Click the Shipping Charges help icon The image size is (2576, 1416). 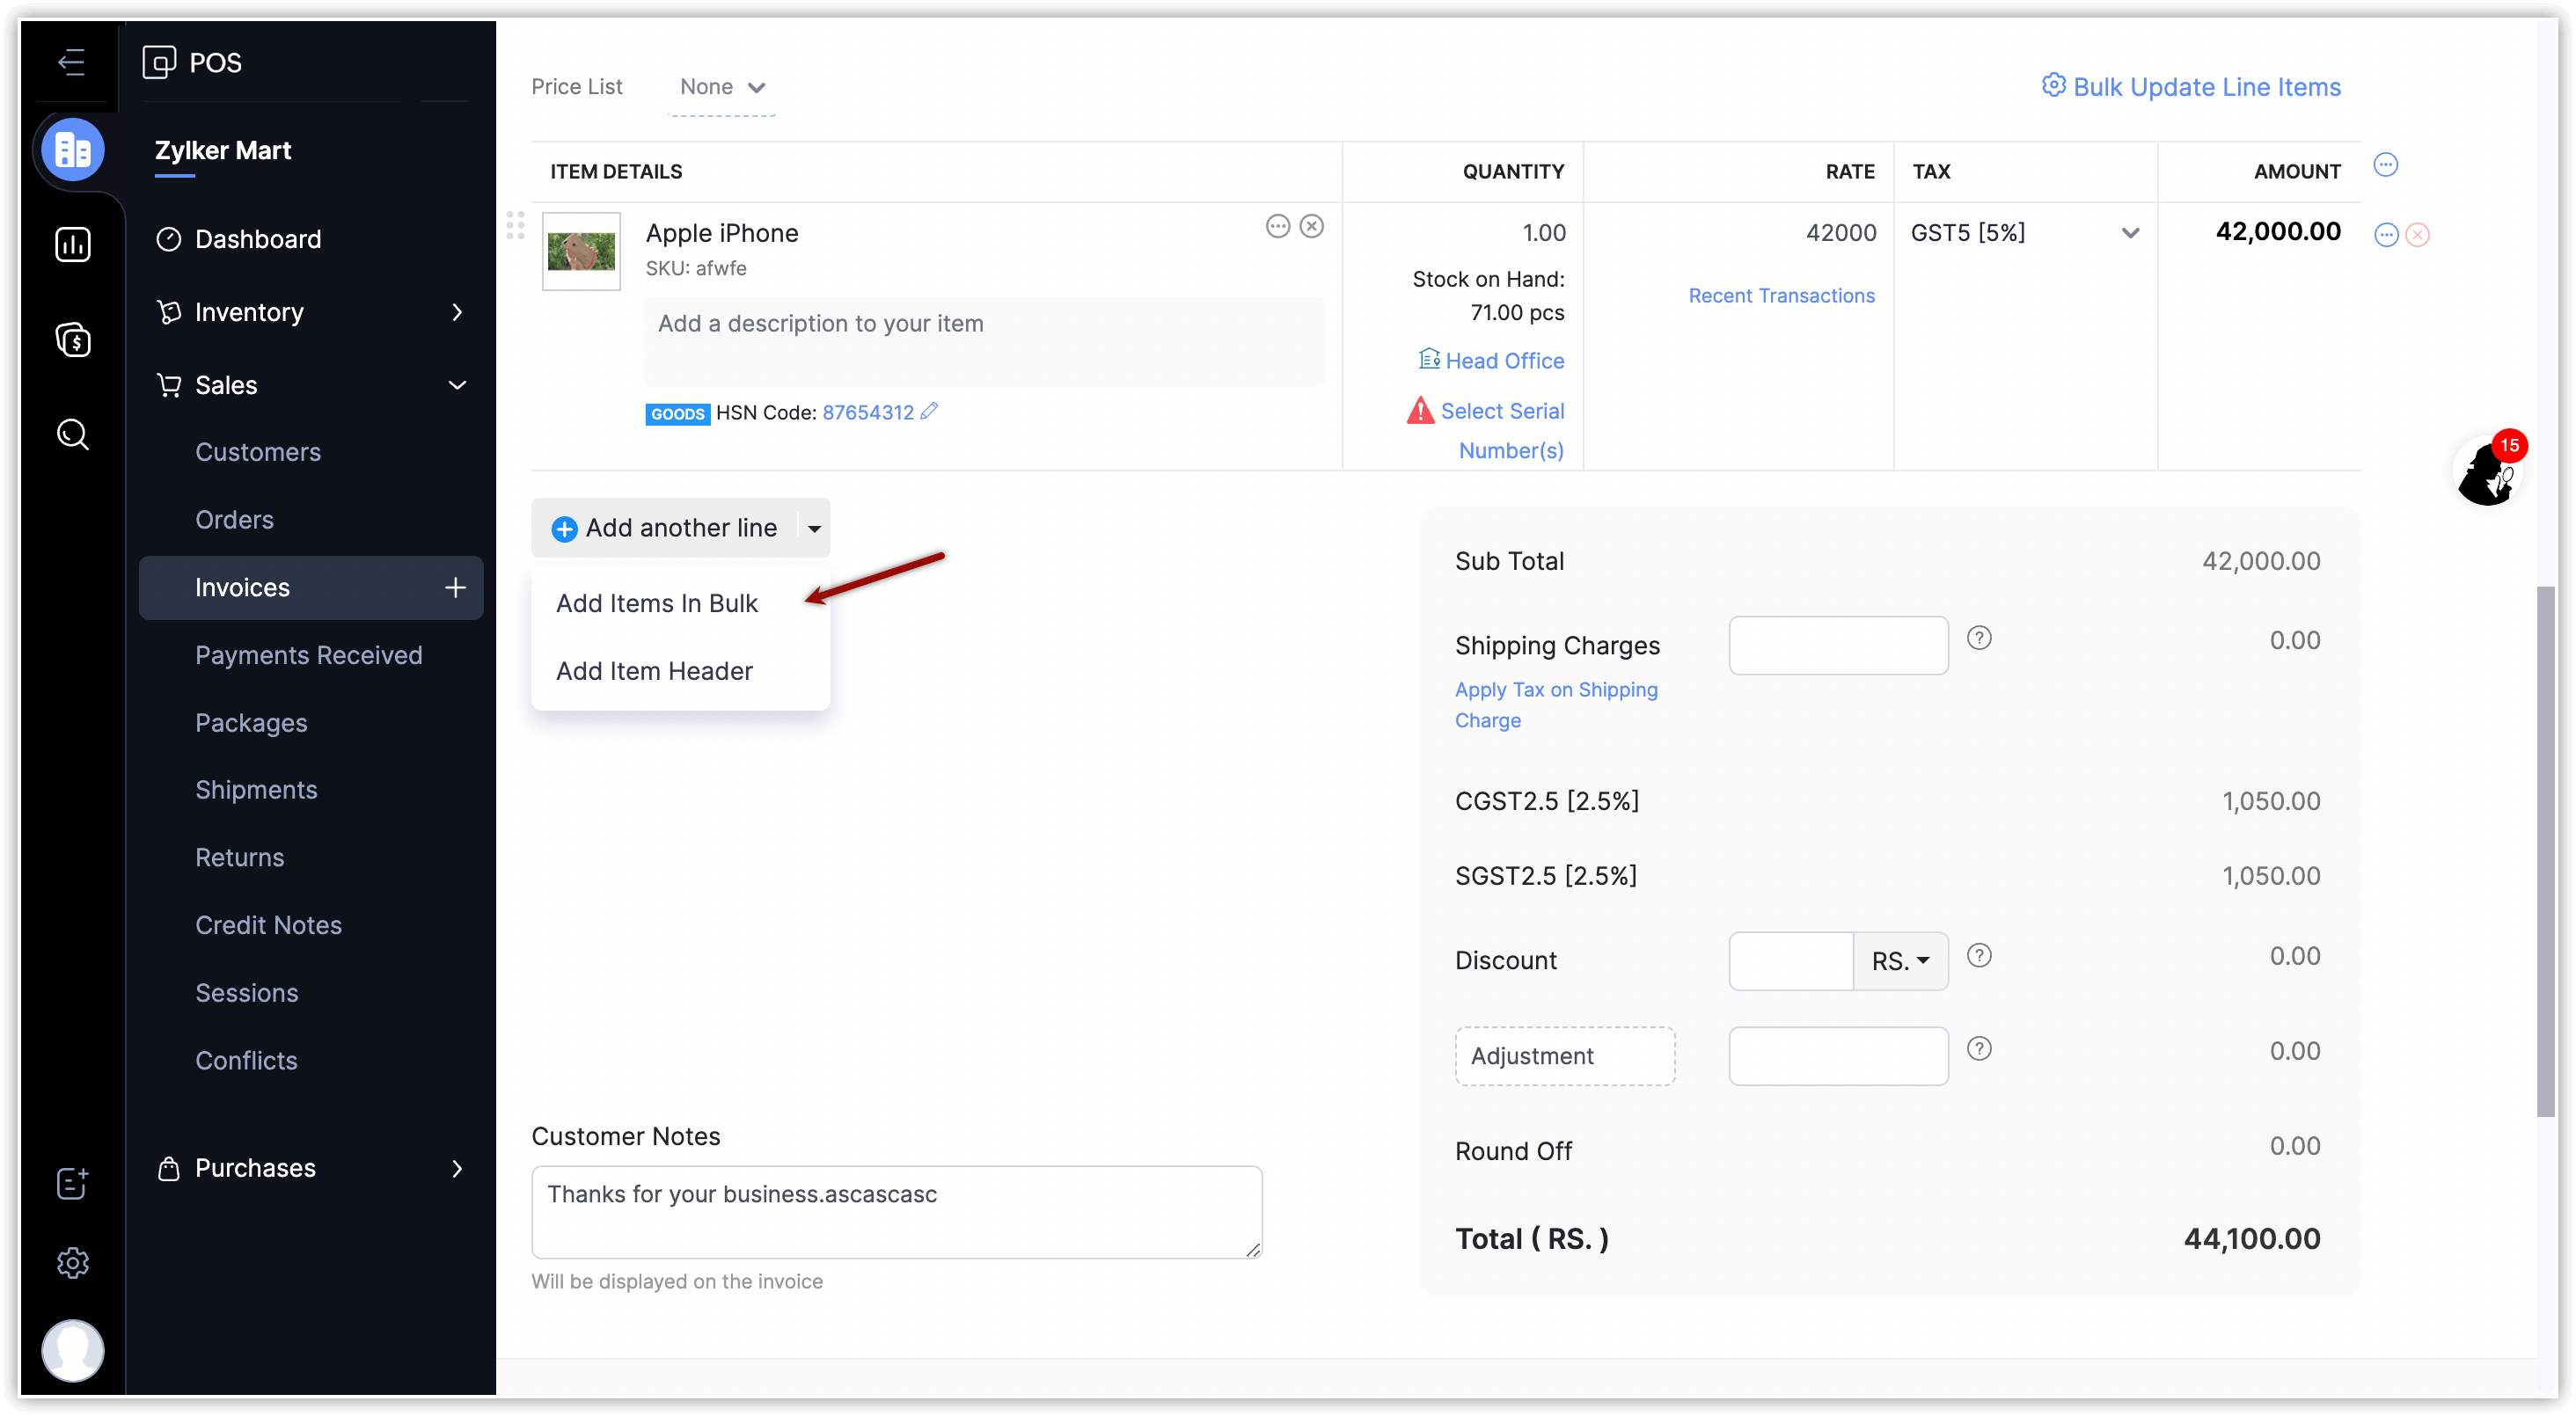[x=1979, y=638]
